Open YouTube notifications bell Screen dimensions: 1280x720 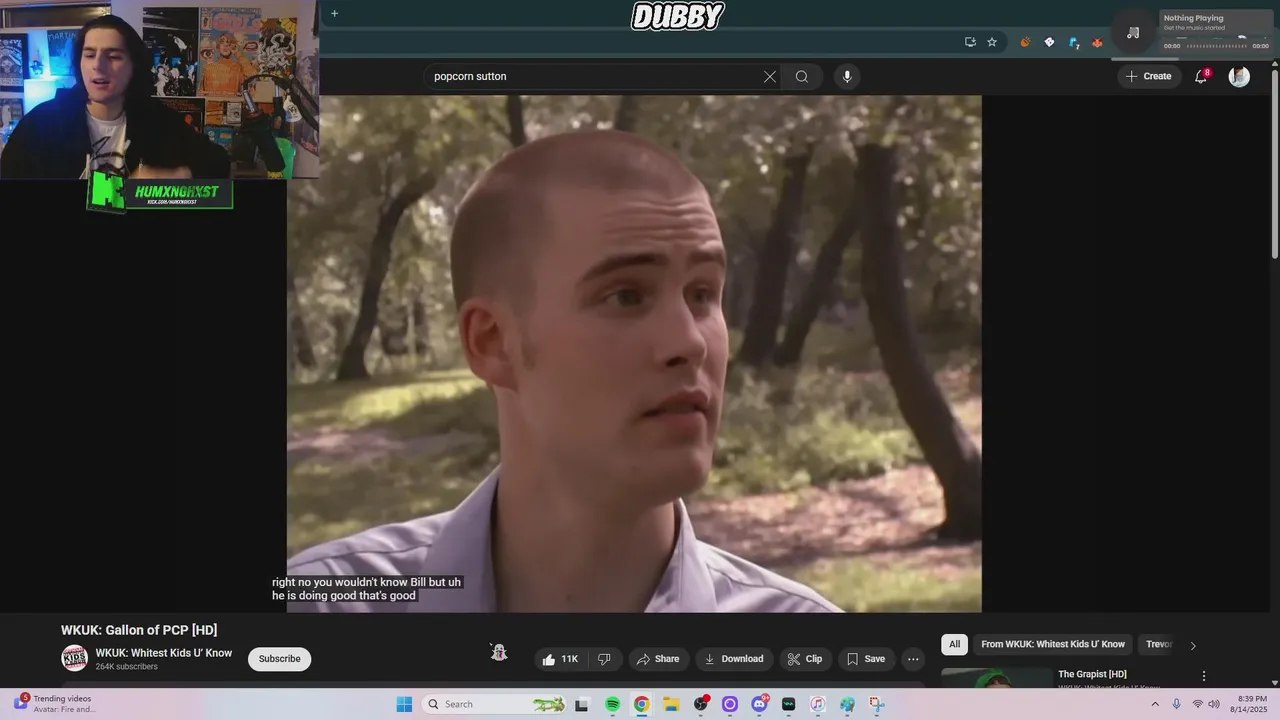(x=1202, y=76)
